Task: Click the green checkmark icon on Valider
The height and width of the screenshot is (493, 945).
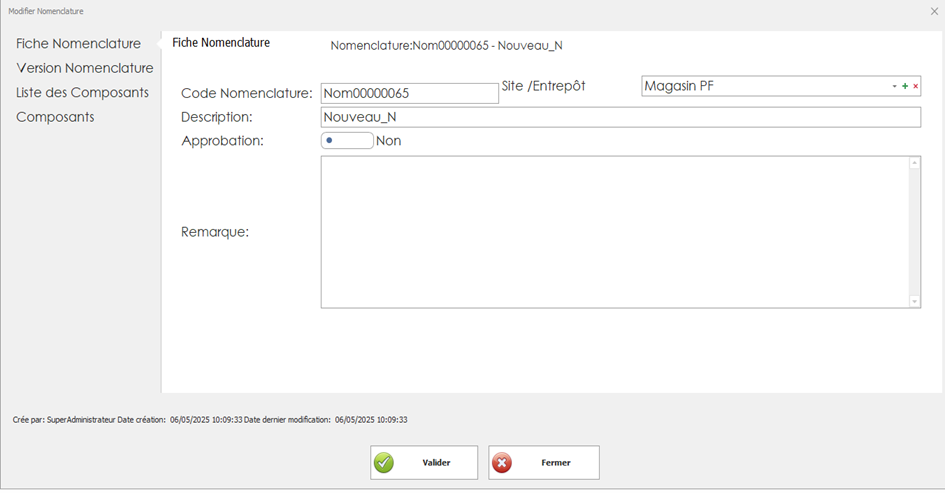Action: point(383,463)
